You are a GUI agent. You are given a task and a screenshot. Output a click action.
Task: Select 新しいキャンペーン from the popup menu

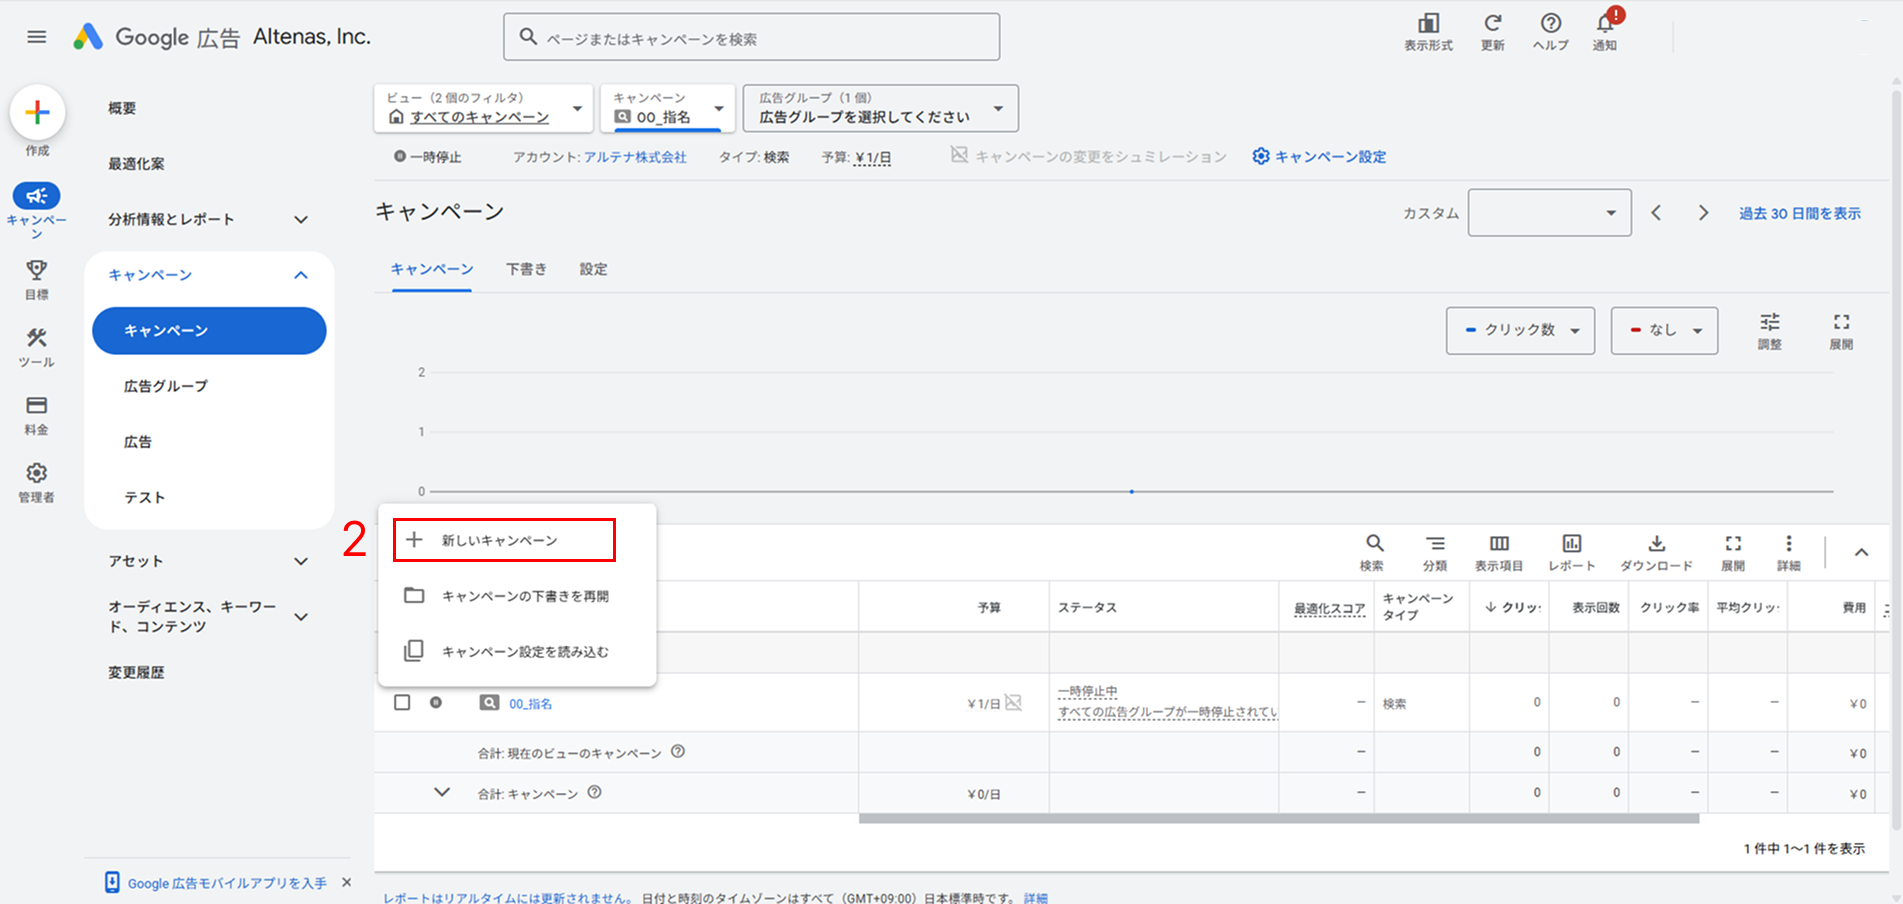click(x=504, y=540)
